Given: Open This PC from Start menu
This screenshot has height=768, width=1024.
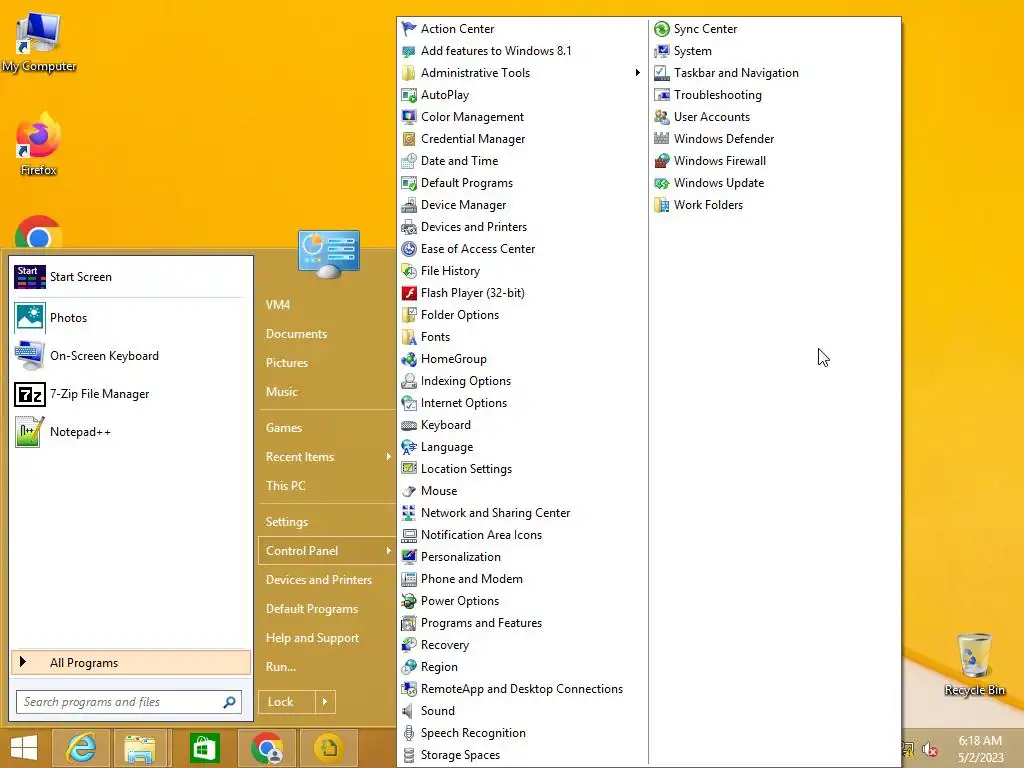Looking at the screenshot, I should [285, 486].
